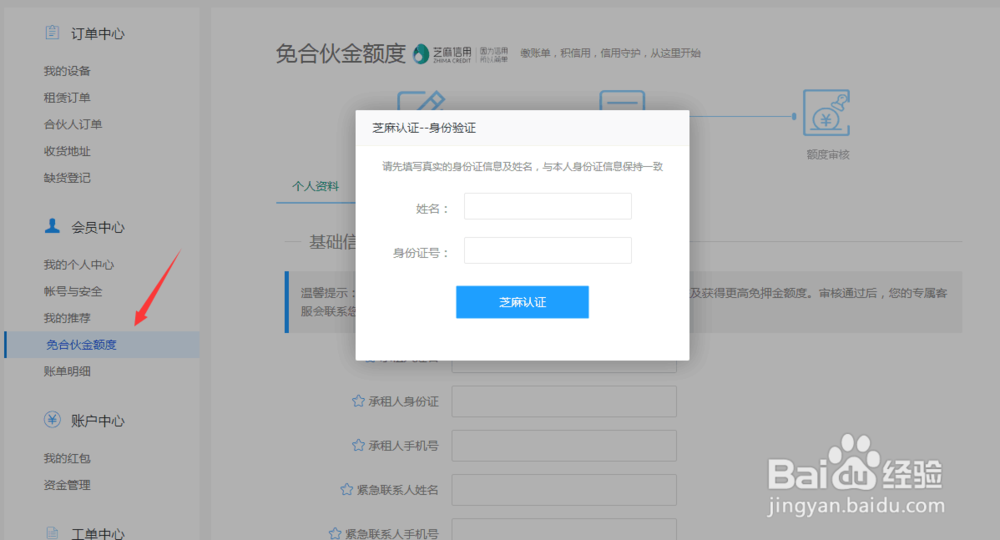Open 我的红包 in the sidebar

click(67, 458)
